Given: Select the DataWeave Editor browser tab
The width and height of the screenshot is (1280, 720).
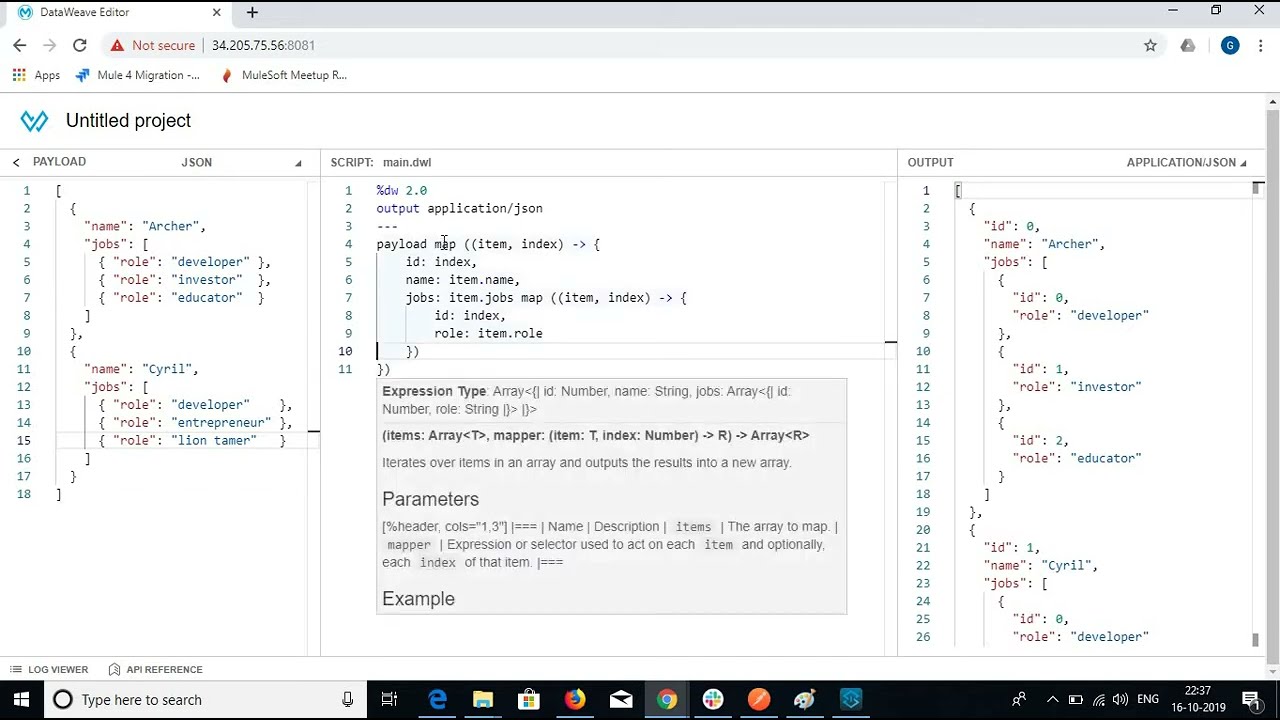Looking at the screenshot, I should point(117,12).
